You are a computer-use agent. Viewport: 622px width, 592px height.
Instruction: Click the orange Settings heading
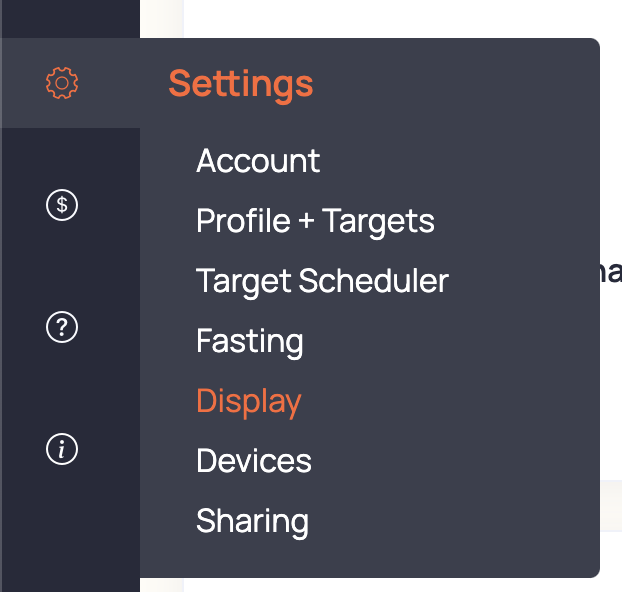click(x=241, y=84)
